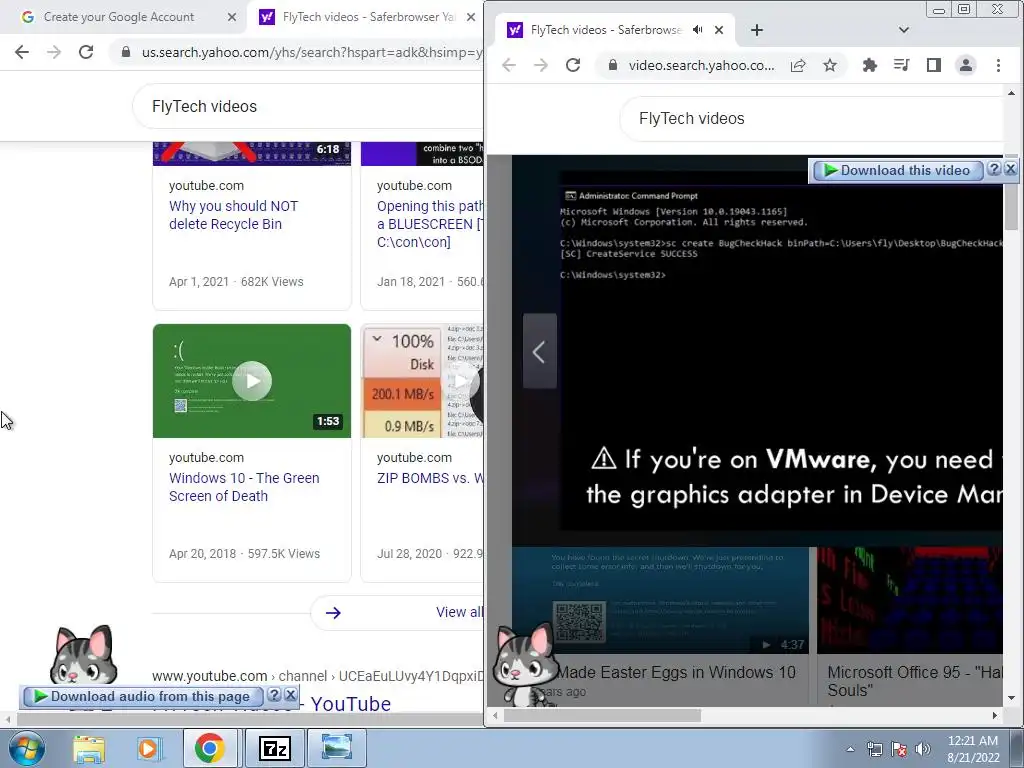Image resolution: width=1024 pixels, height=768 pixels.
Task: Close the Download this video bar
Action: 1010,169
